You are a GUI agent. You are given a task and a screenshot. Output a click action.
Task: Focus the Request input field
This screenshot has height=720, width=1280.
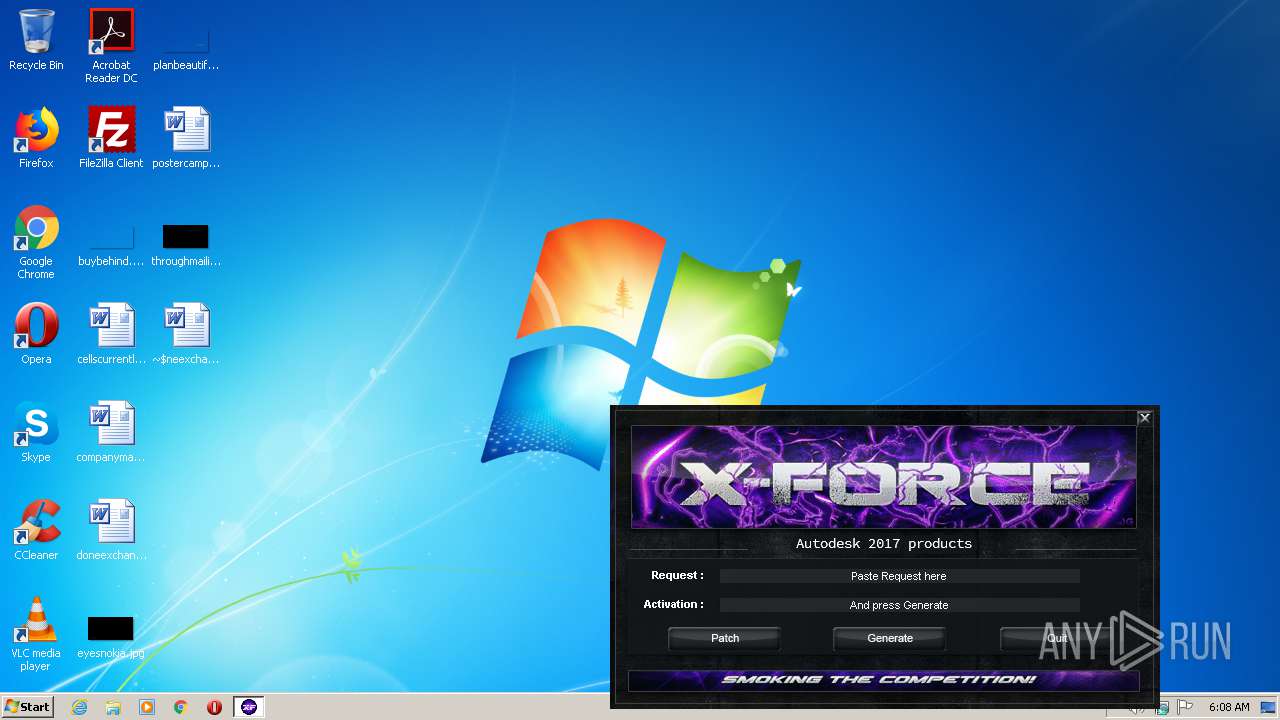pos(899,576)
